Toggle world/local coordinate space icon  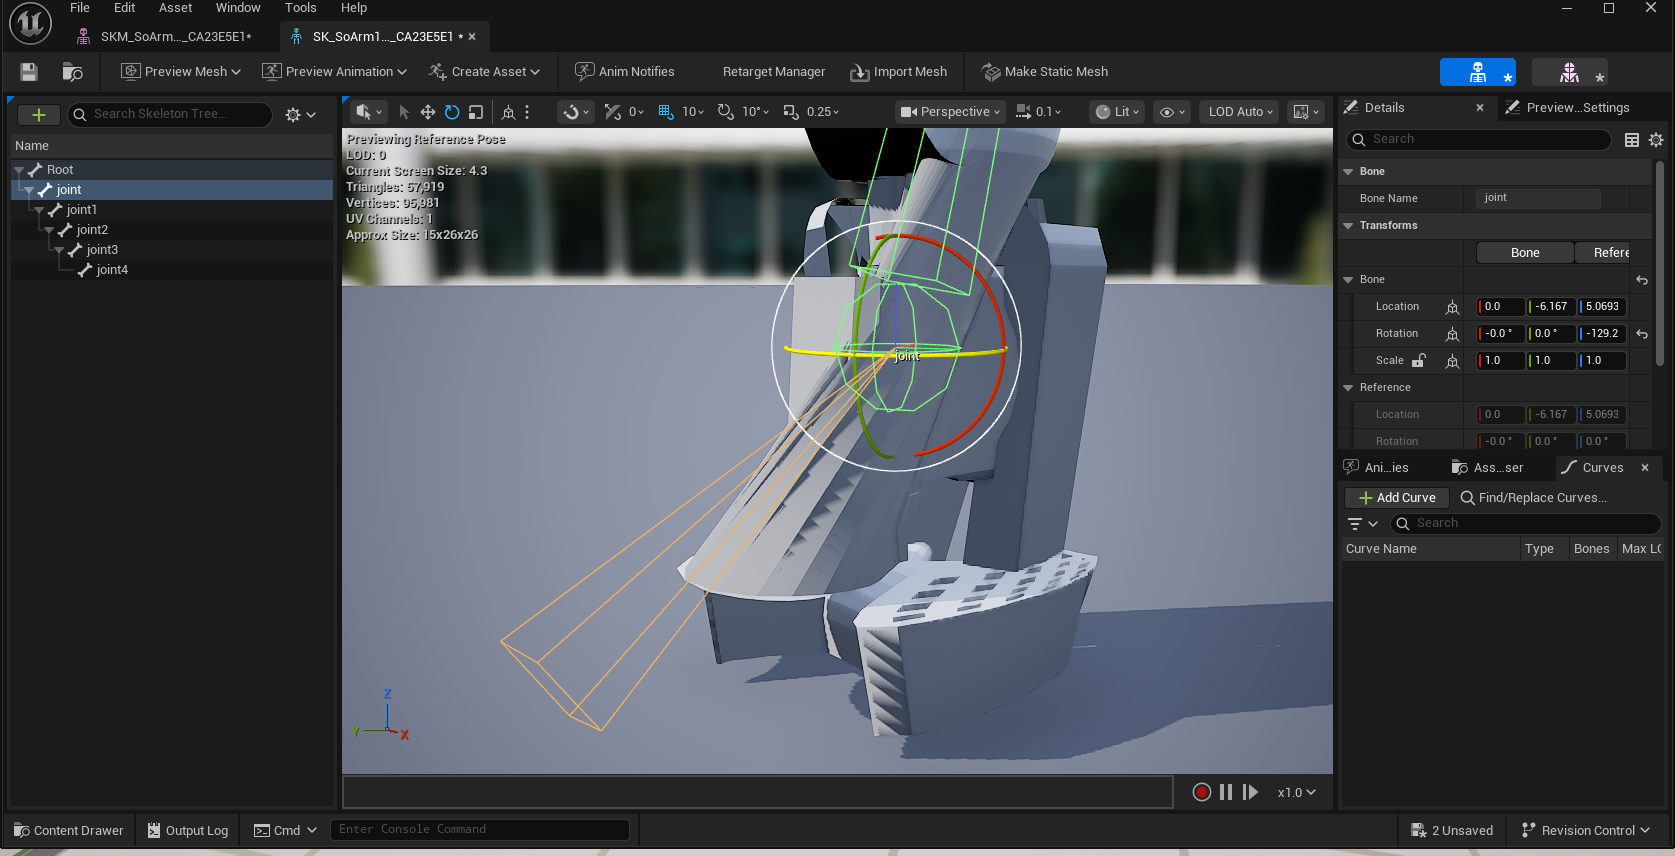(x=508, y=112)
